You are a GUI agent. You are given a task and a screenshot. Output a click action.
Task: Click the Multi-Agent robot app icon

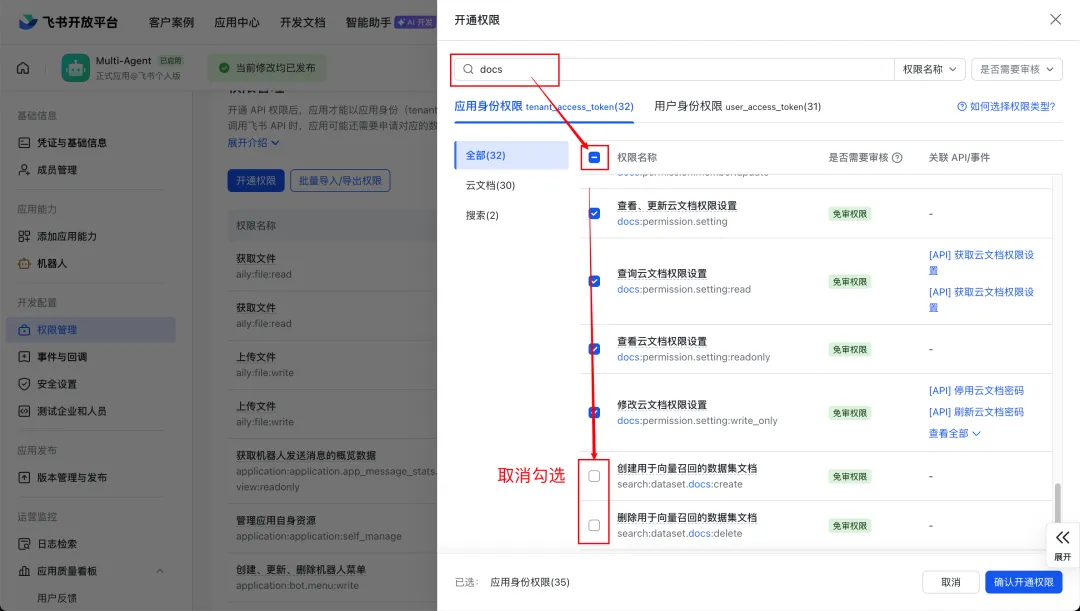[x=75, y=68]
